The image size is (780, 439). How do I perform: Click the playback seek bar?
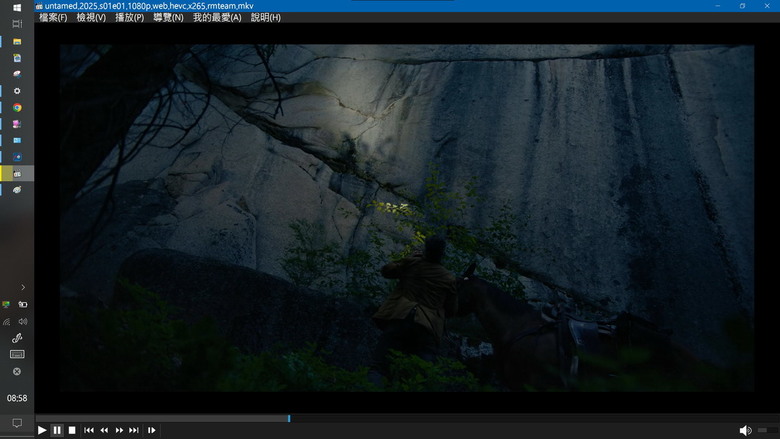[407, 419]
